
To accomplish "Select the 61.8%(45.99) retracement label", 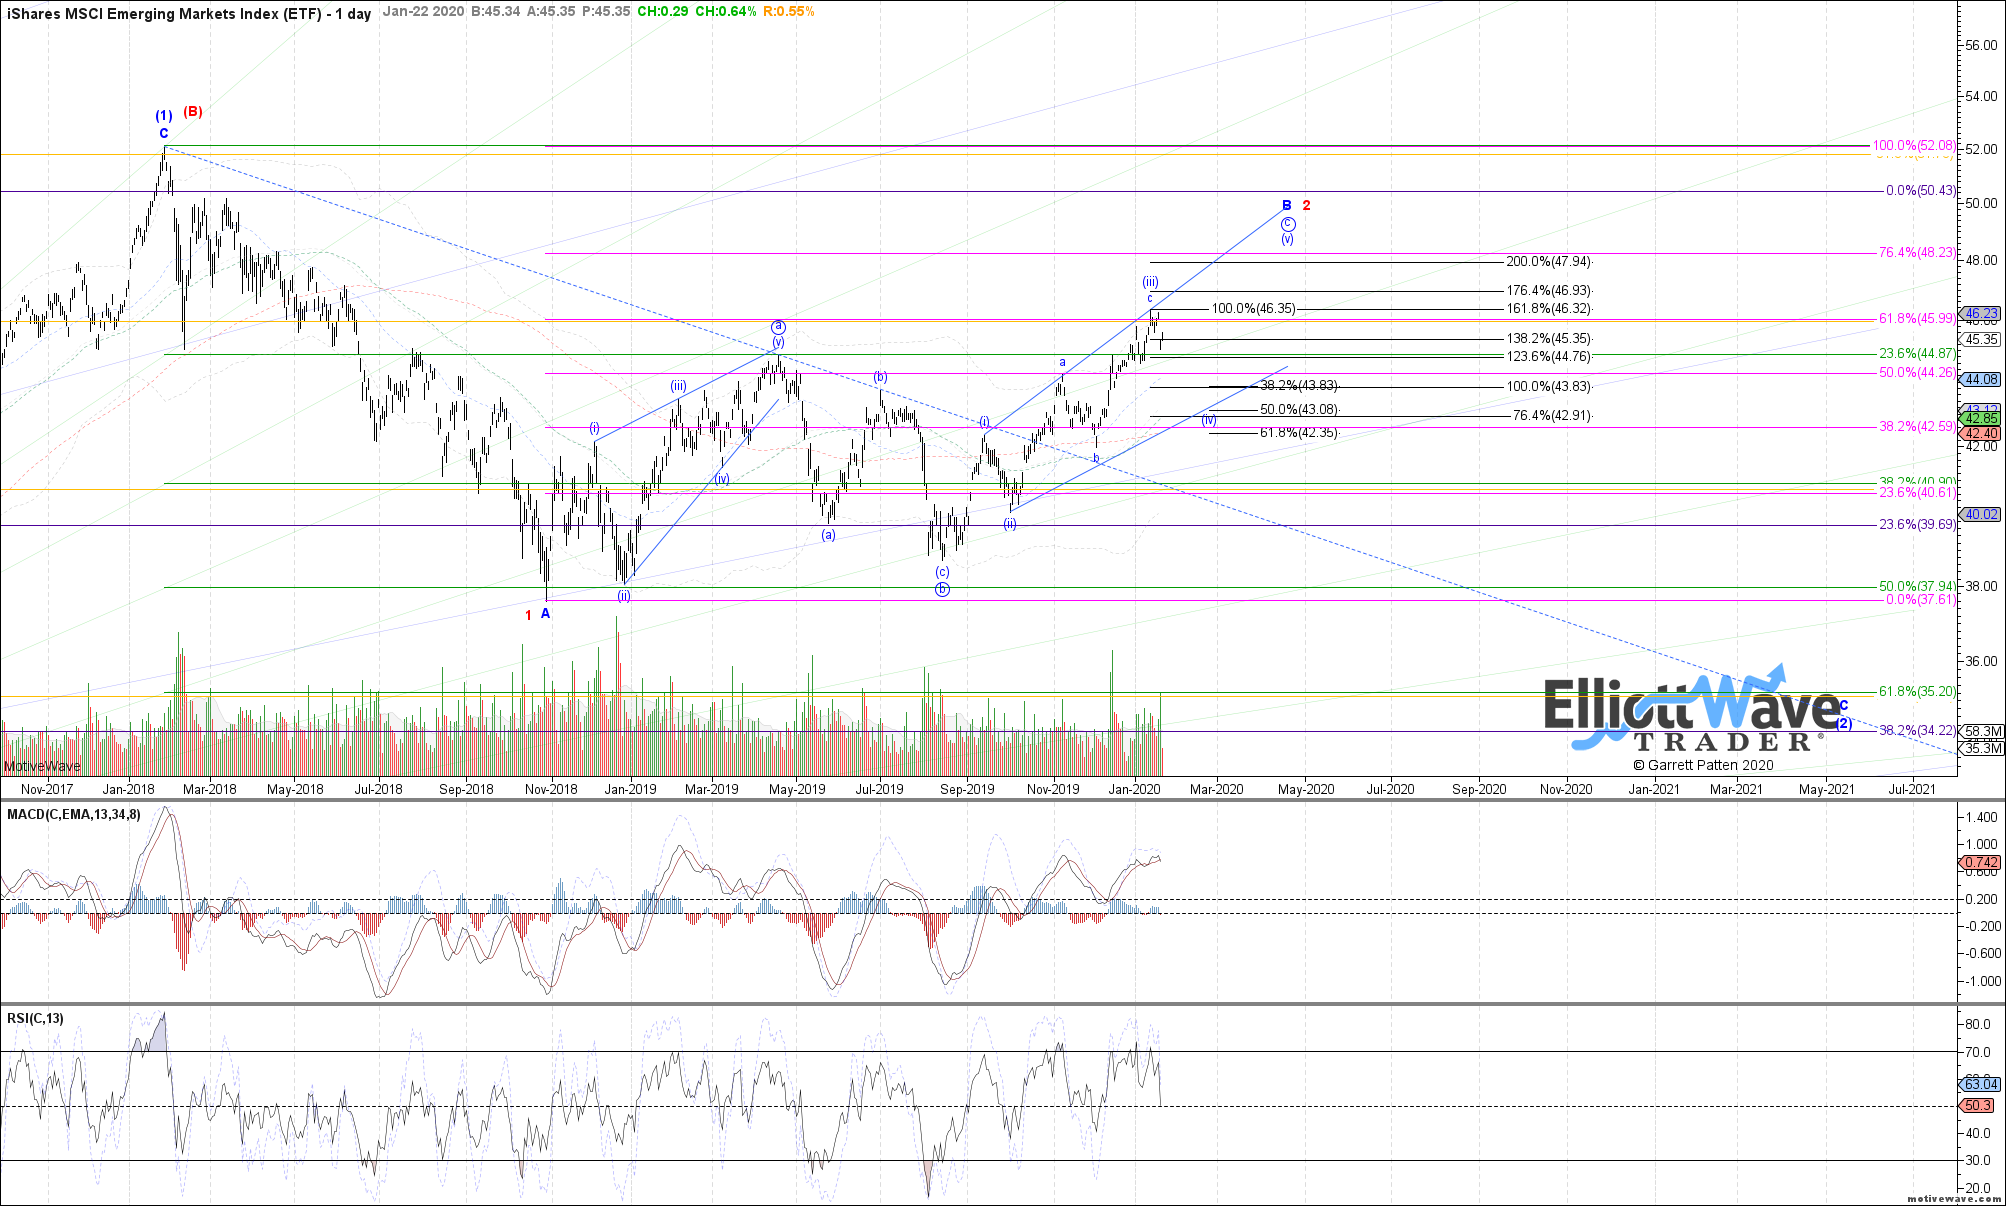I will 1916,318.
